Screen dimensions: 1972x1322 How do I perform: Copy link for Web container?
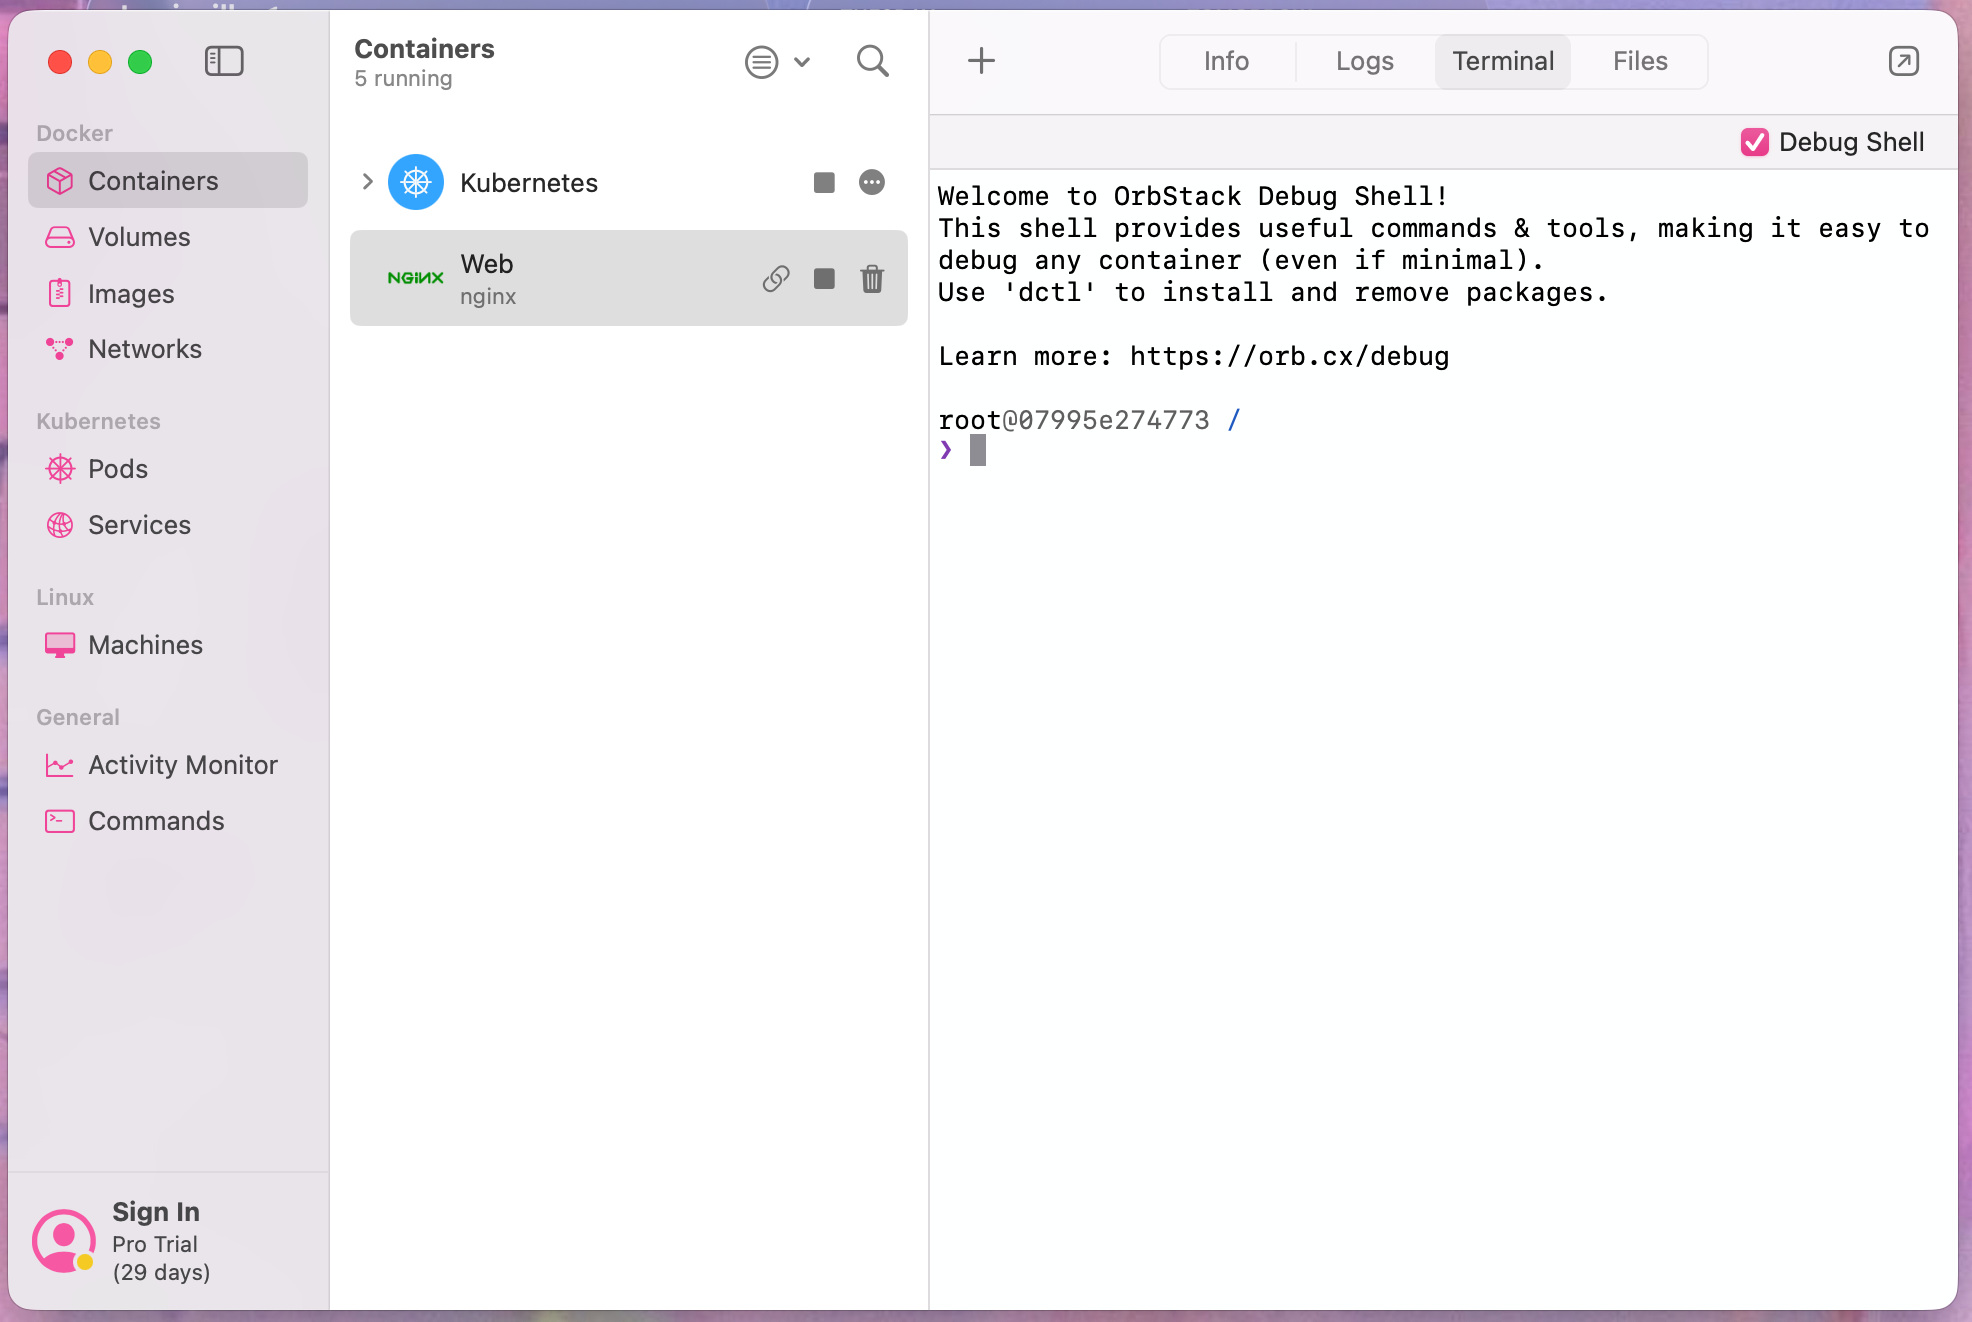[776, 278]
